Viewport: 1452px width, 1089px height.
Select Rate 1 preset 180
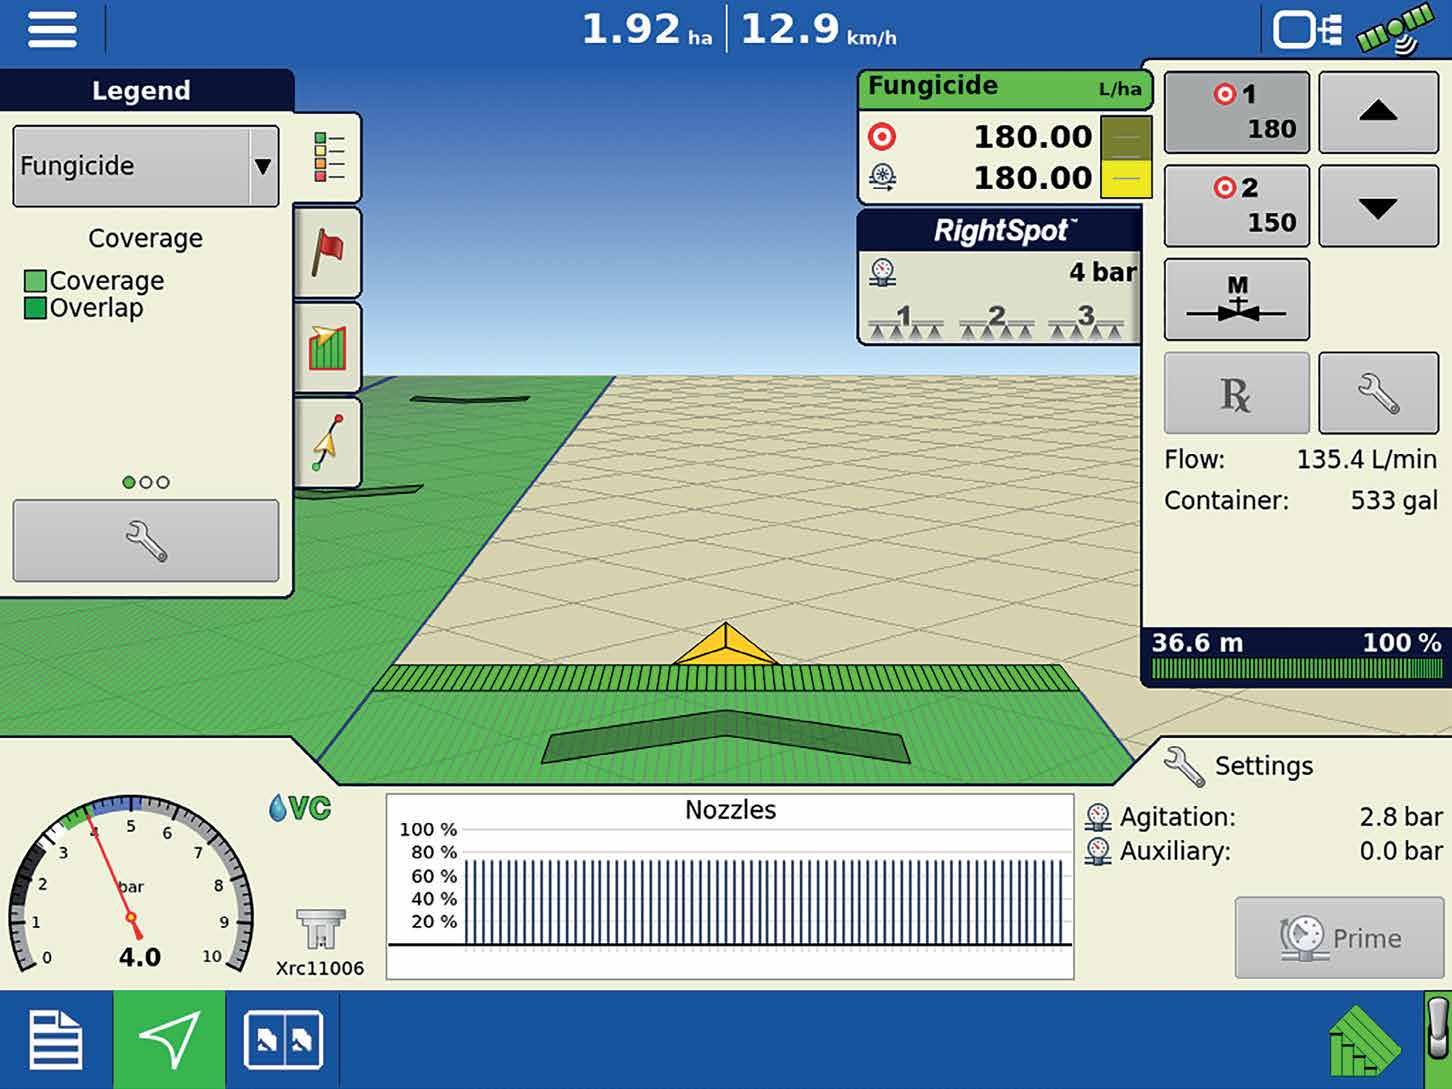tap(1237, 112)
